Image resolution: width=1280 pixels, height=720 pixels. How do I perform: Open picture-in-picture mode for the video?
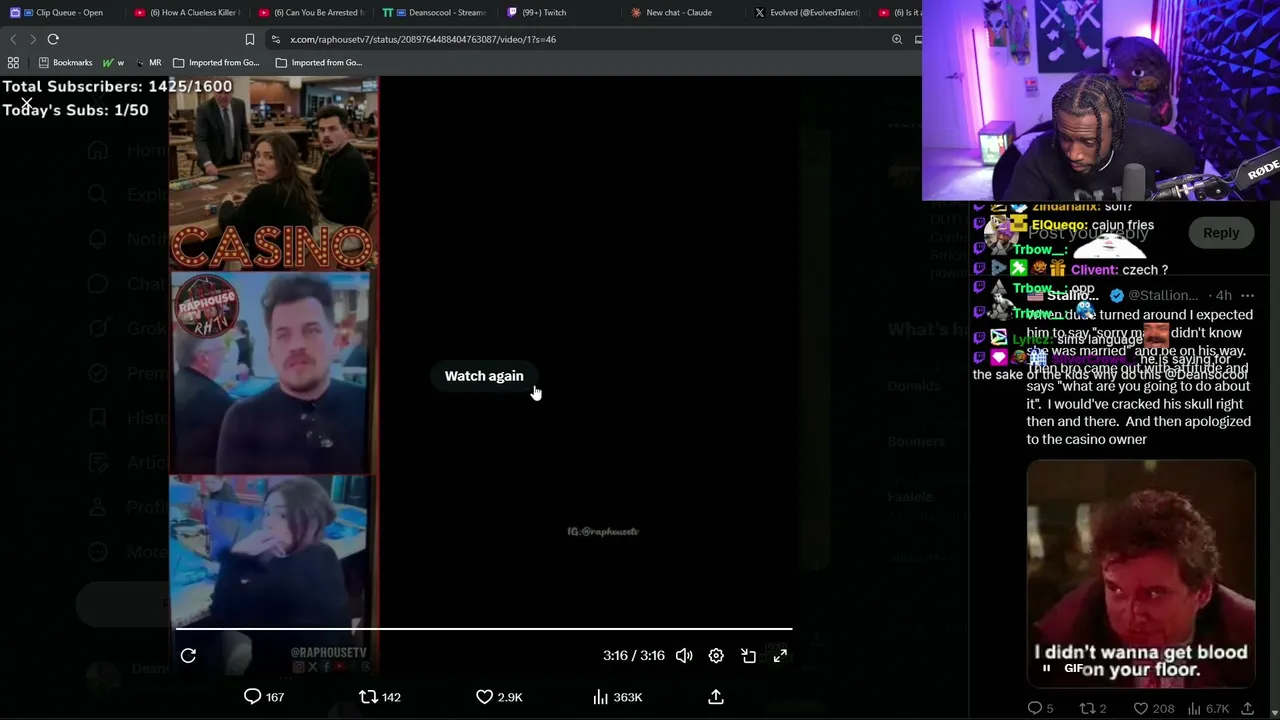748,656
